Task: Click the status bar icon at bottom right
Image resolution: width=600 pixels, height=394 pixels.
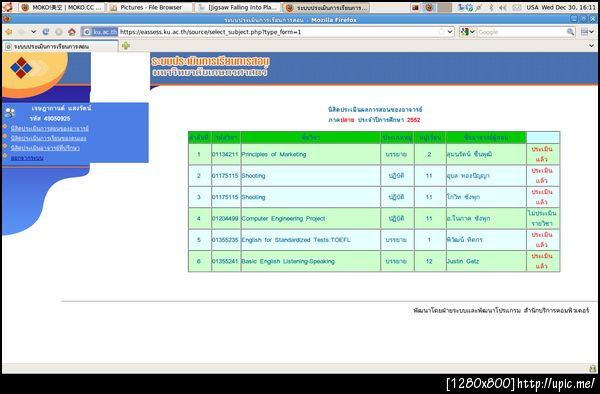Action: coord(592,368)
